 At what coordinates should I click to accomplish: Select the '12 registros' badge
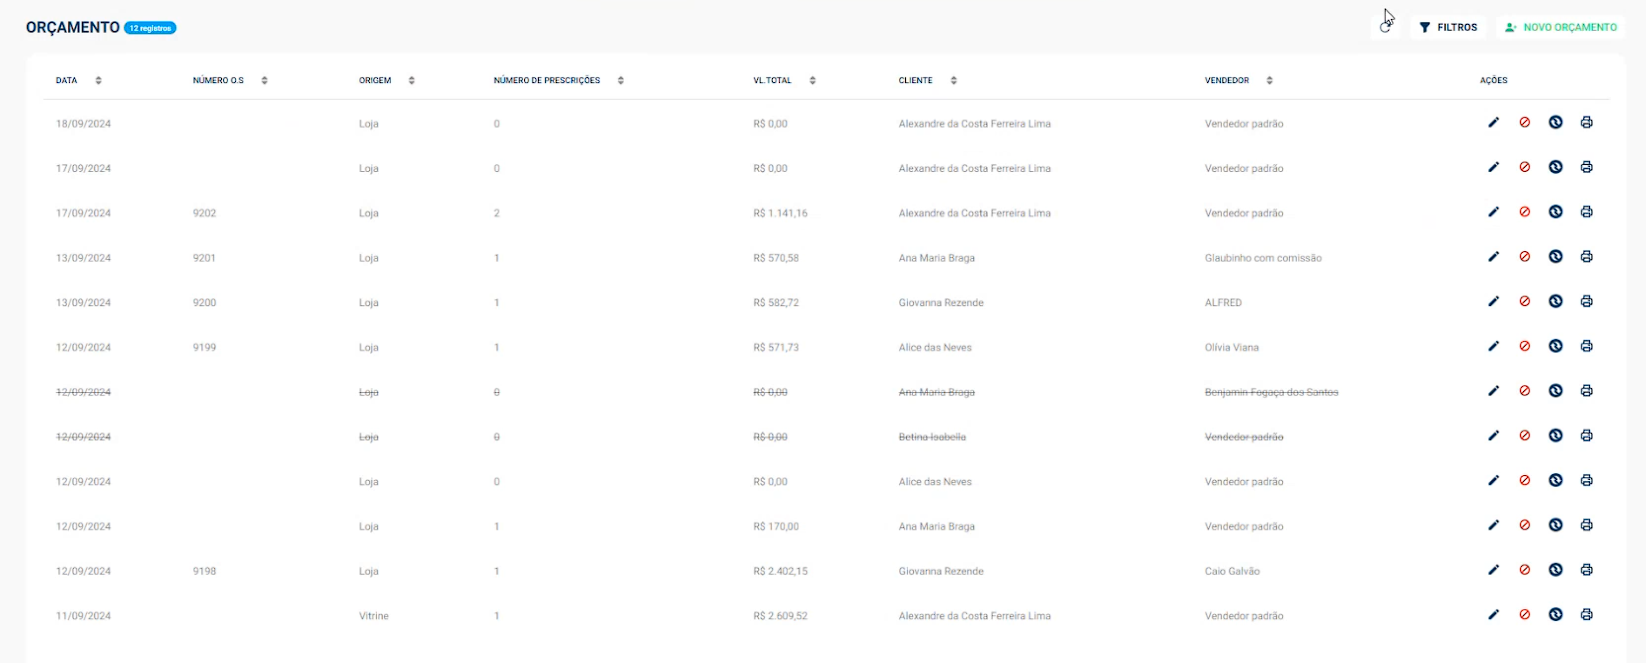(150, 28)
